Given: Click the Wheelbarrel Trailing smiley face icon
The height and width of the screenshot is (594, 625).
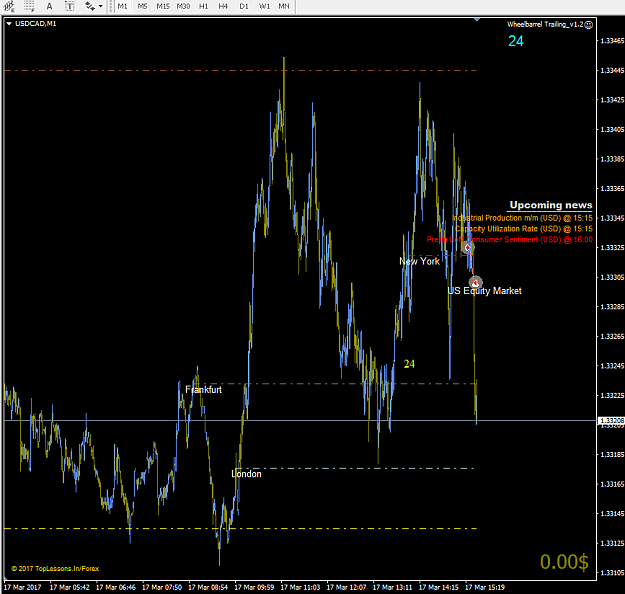Looking at the screenshot, I should tap(589, 25).
